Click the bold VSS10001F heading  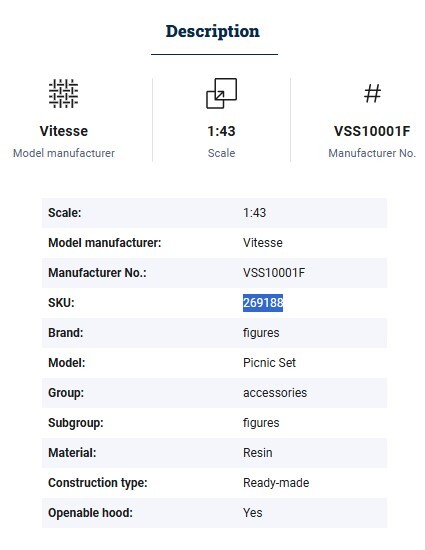(x=372, y=131)
